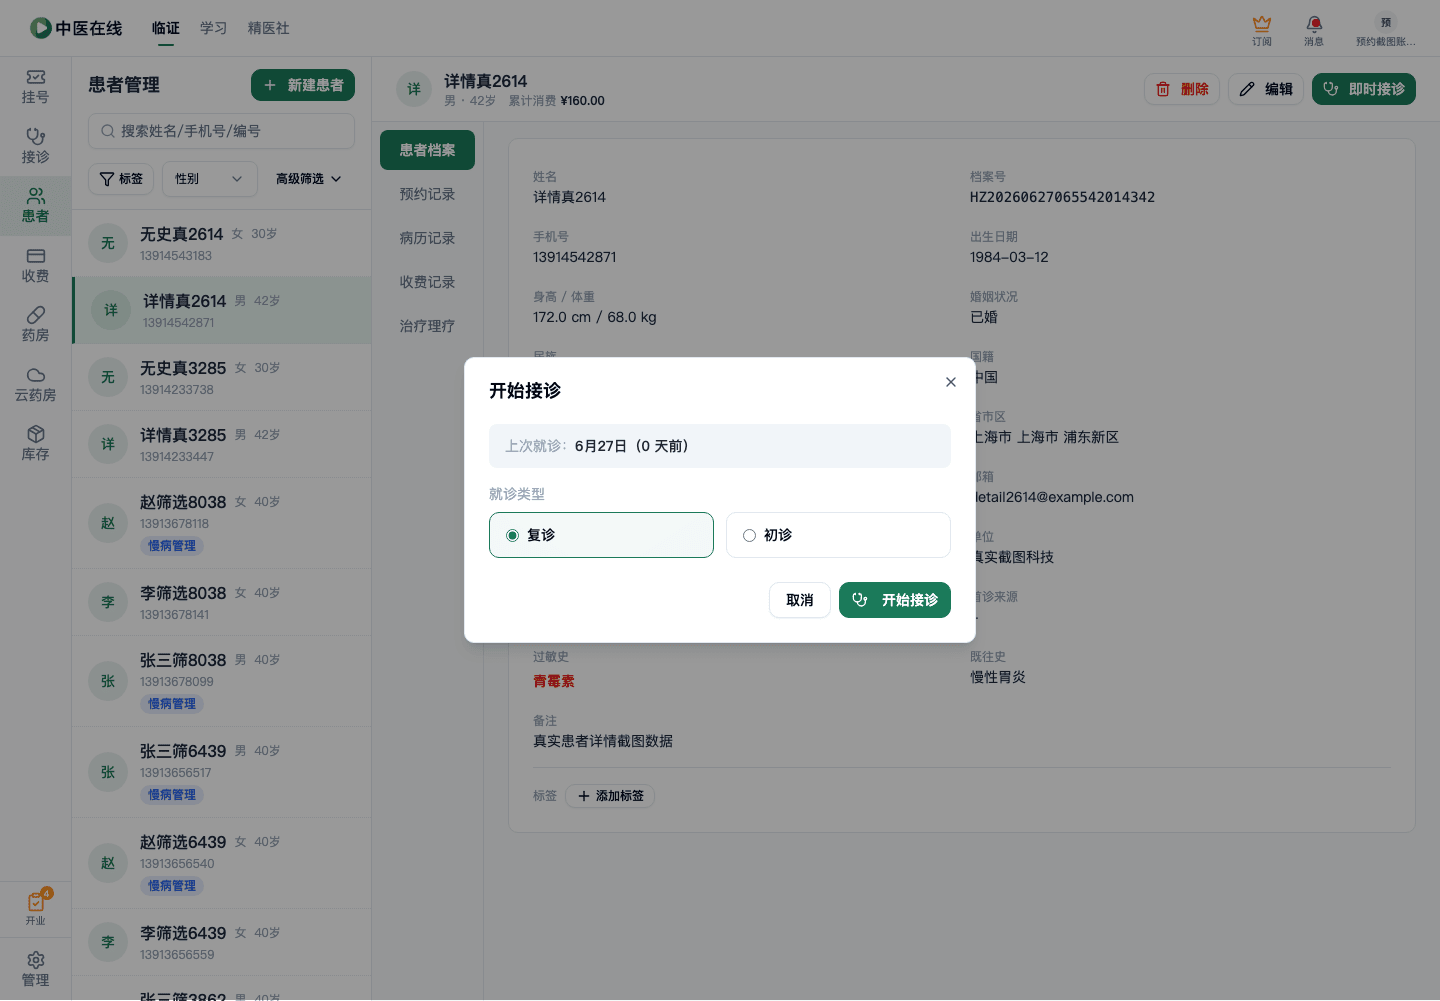Switch to 临证 top tab
Viewport: 1440px width, 1001px height.
166,28
